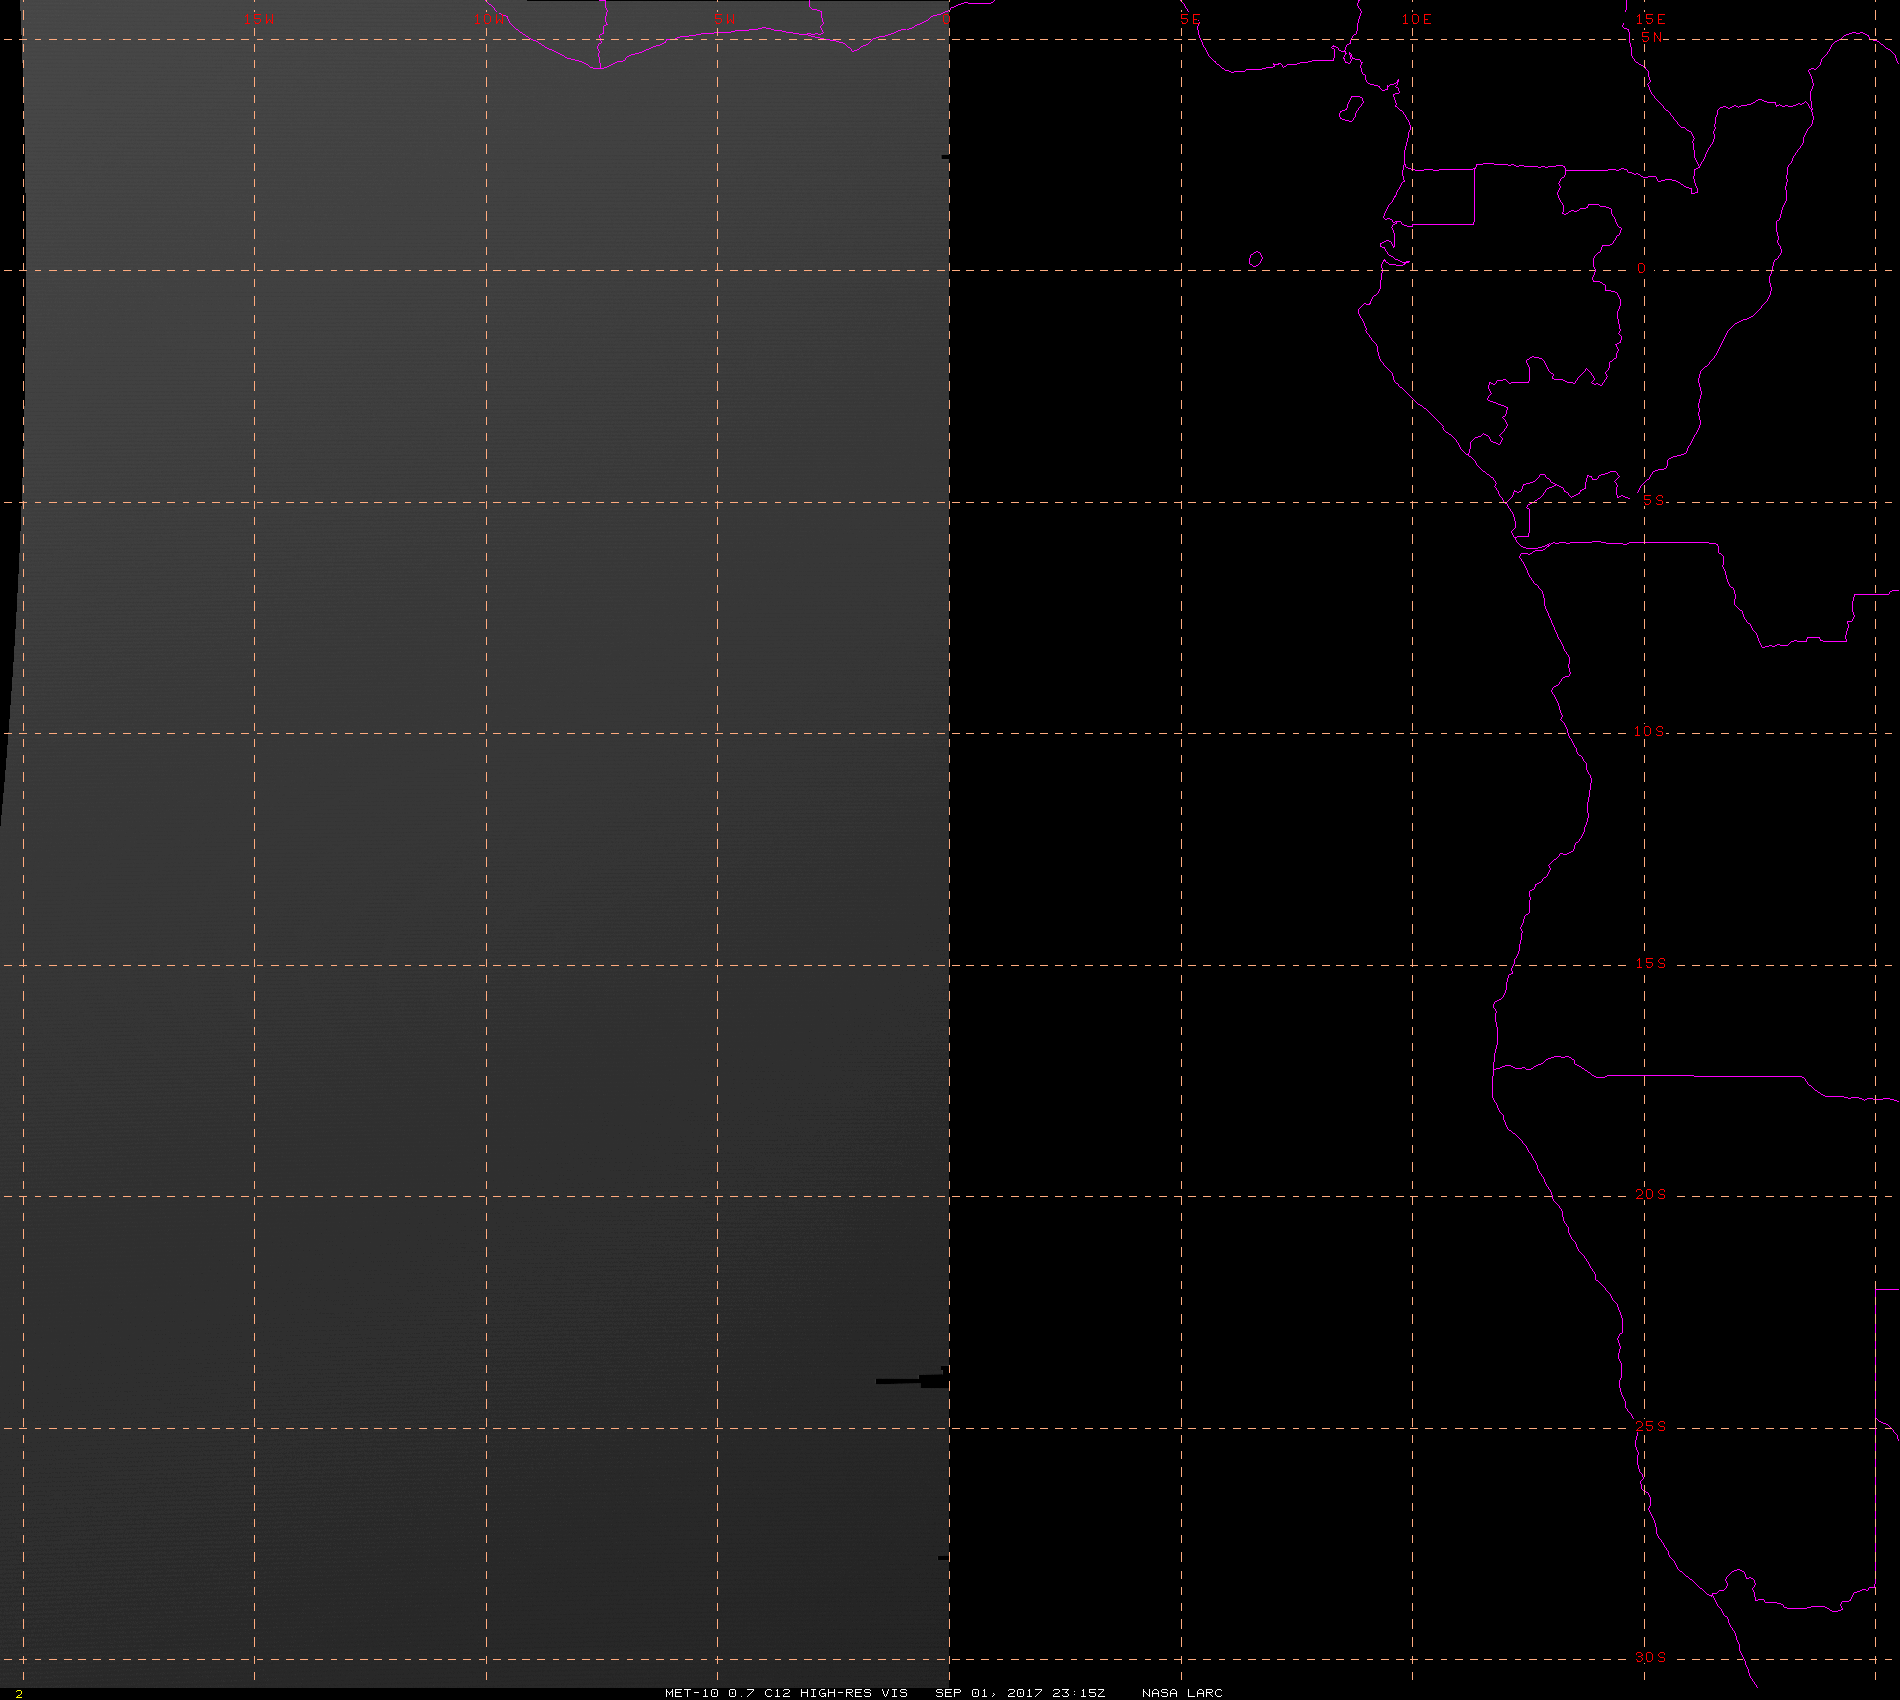Click the 5N latitude label

[1652, 37]
